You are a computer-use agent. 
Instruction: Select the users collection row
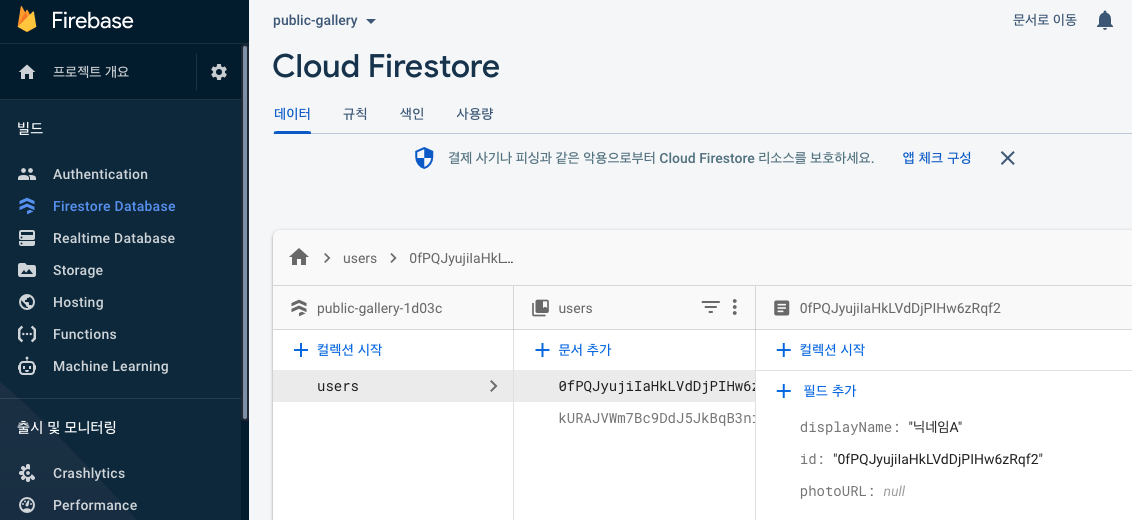click(393, 386)
